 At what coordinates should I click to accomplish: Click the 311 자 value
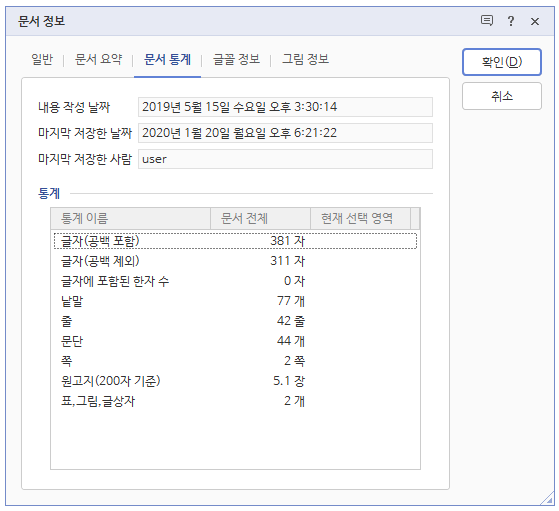287,261
